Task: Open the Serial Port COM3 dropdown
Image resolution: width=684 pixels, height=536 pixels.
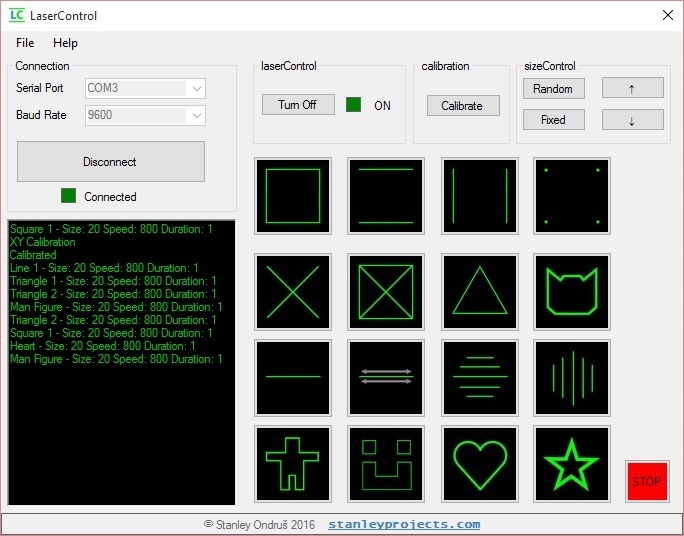Action: (145, 89)
